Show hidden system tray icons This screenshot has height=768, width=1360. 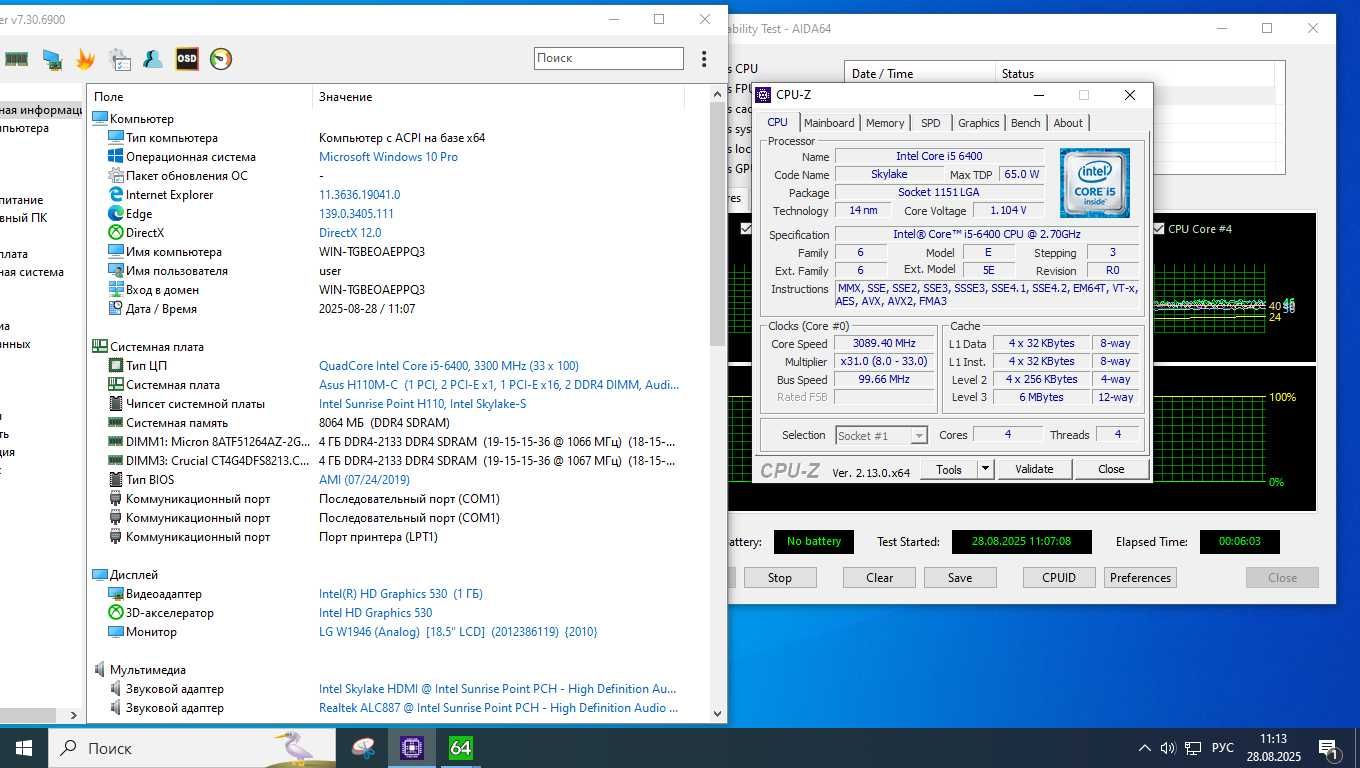[1144, 748]
